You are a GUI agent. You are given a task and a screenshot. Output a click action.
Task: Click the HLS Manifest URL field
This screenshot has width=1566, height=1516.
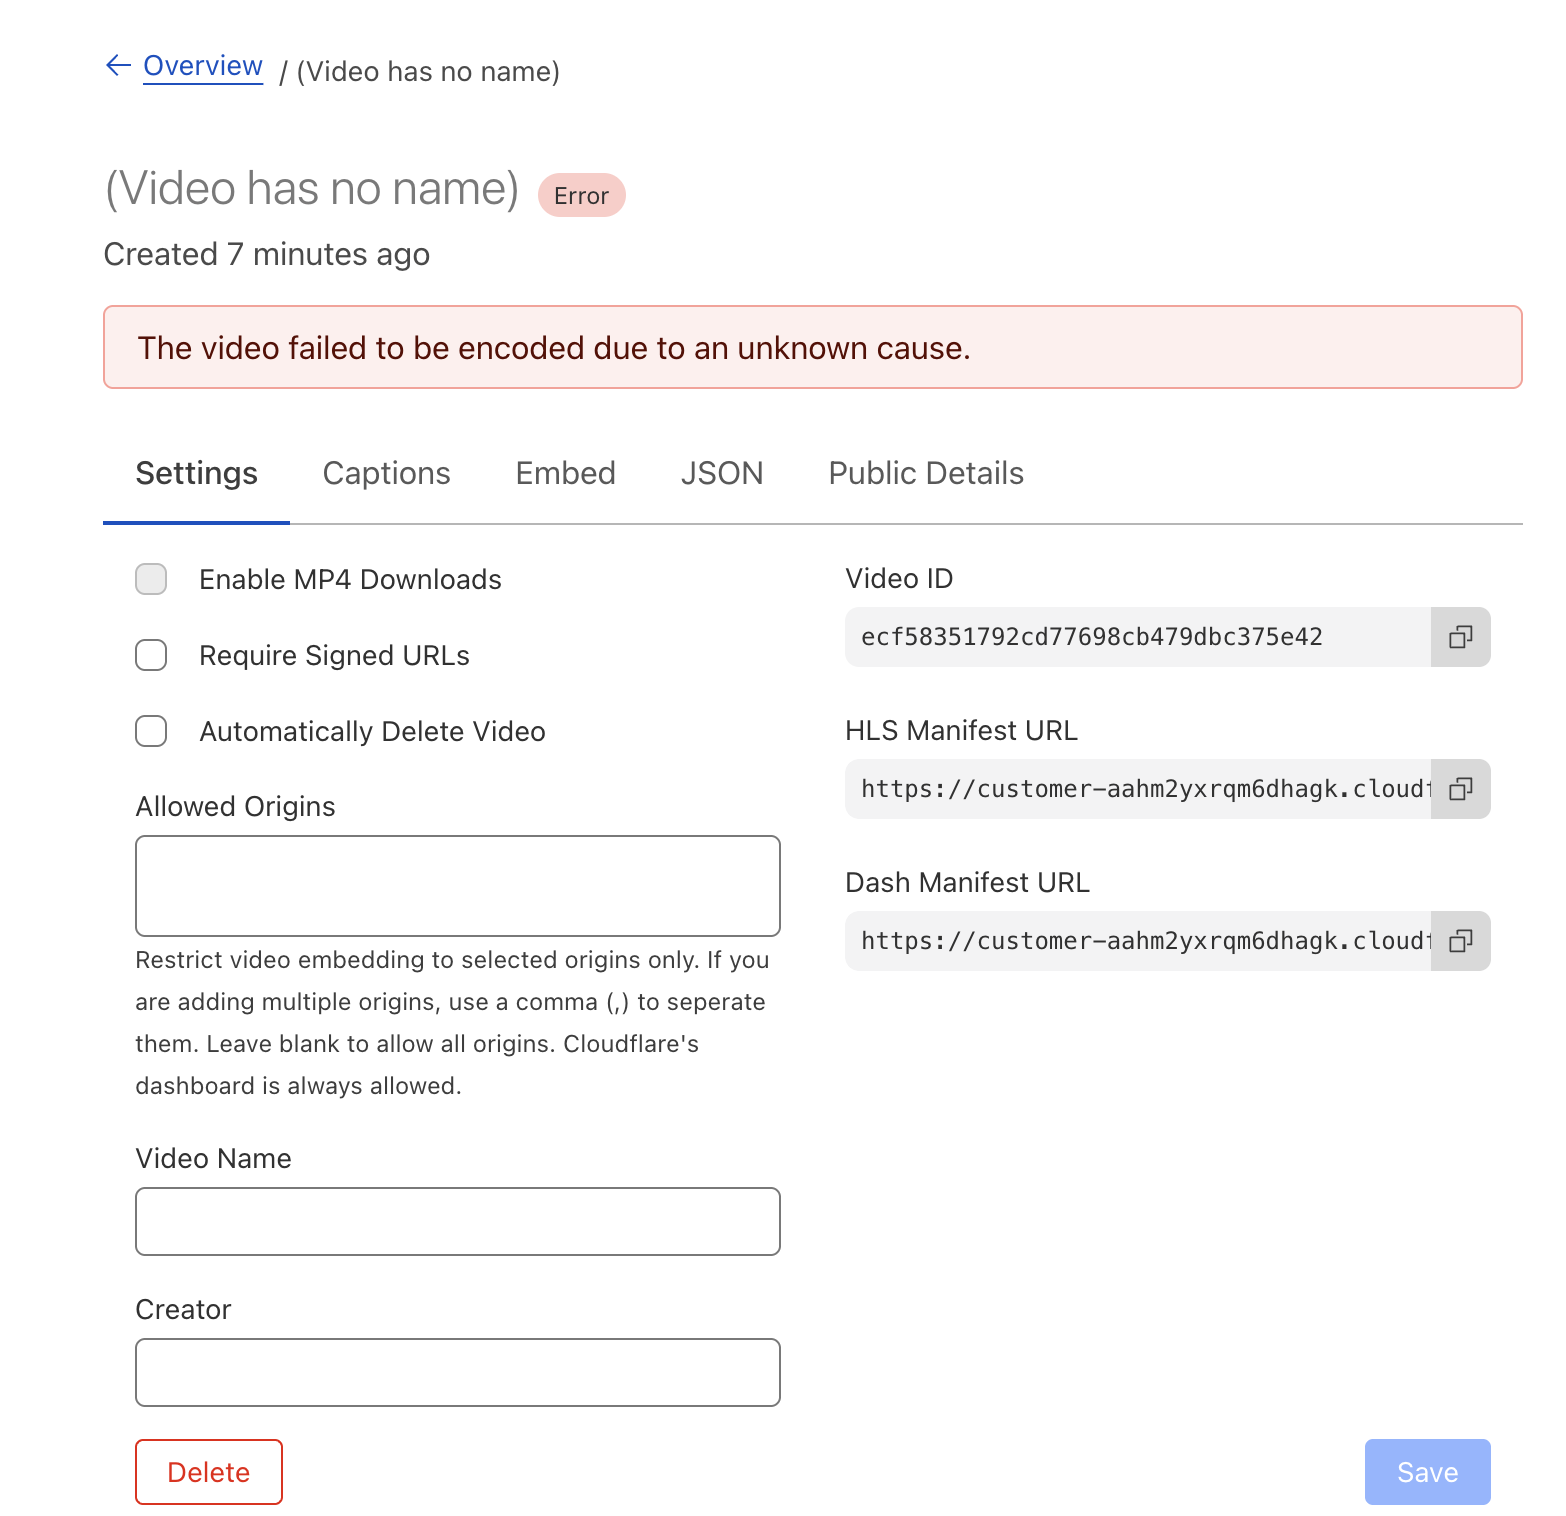coord(1137,789)
